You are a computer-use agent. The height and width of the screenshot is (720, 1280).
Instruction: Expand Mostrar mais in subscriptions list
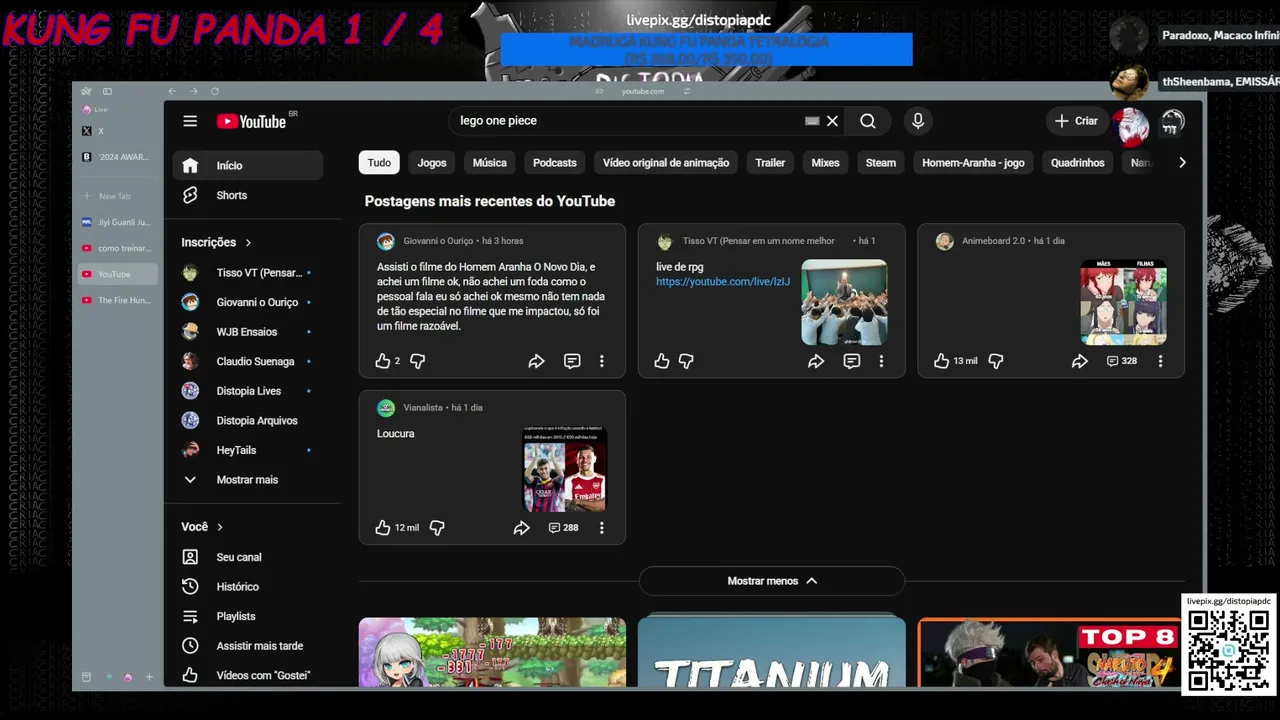coord(247,480)
